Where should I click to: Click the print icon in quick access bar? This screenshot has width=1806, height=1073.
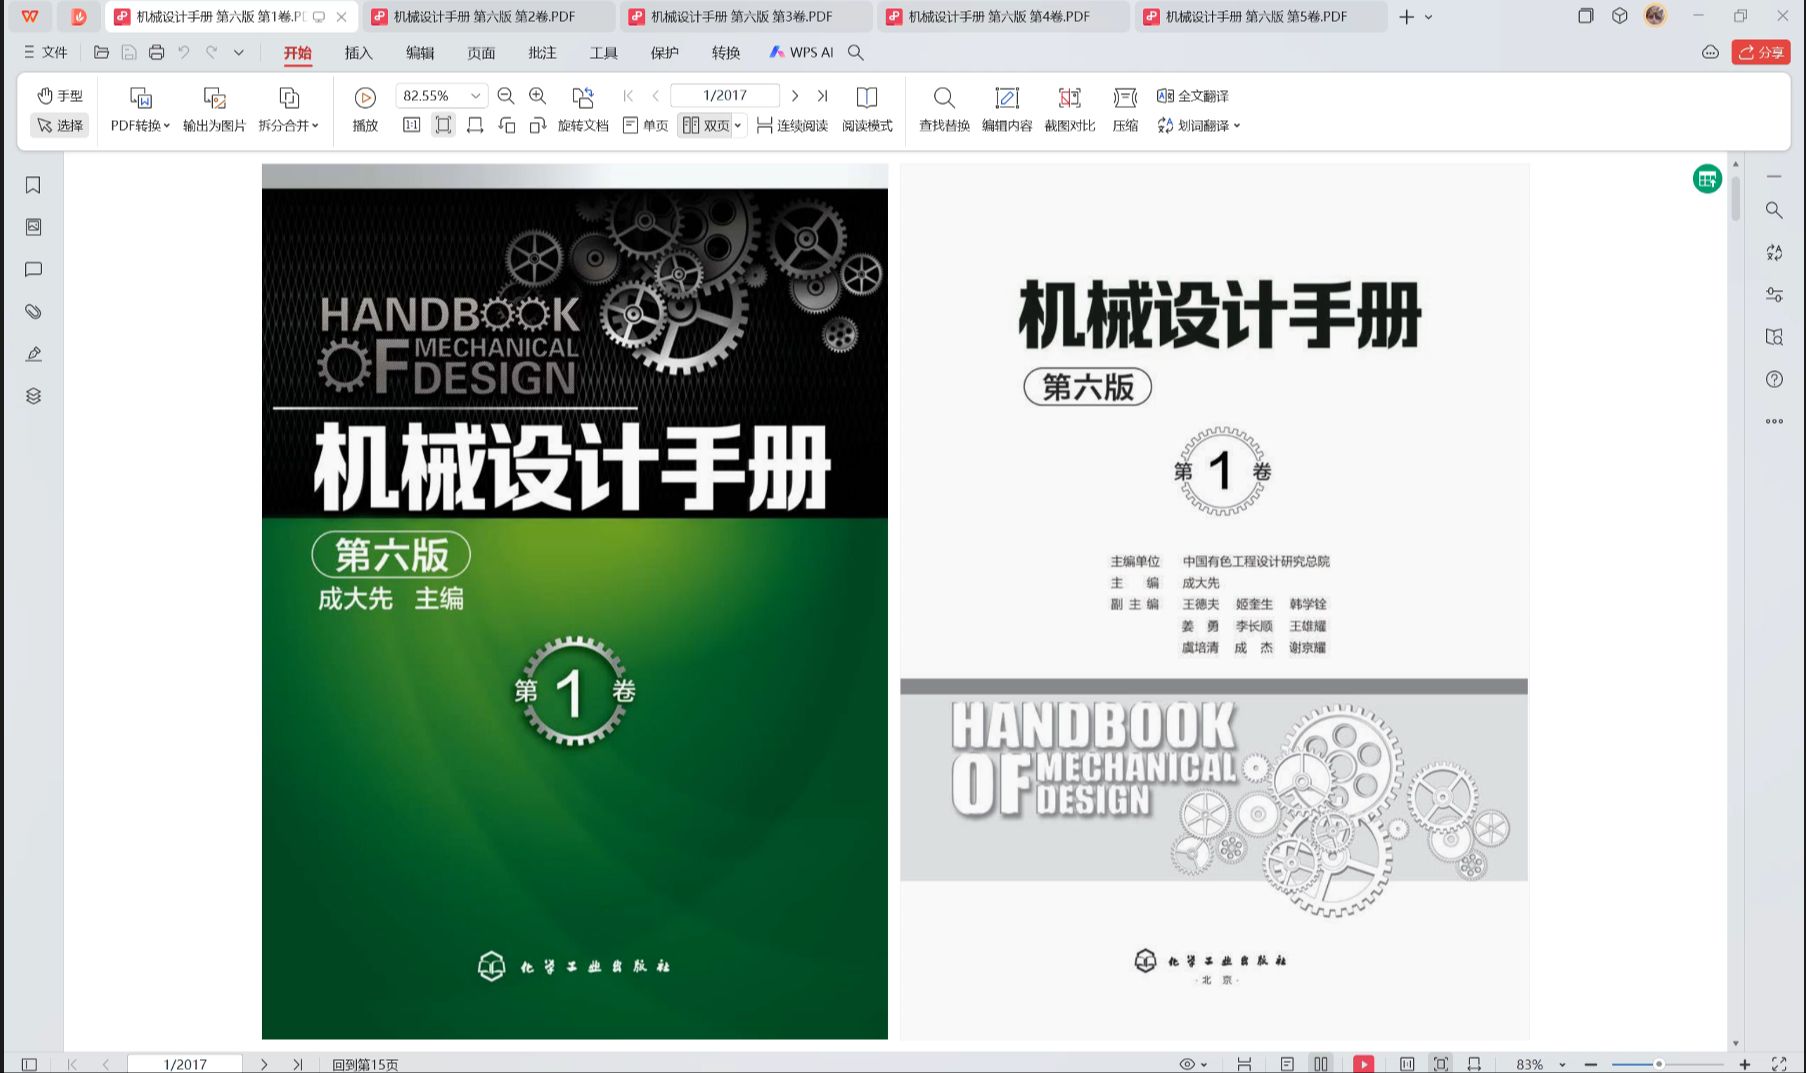157,52
